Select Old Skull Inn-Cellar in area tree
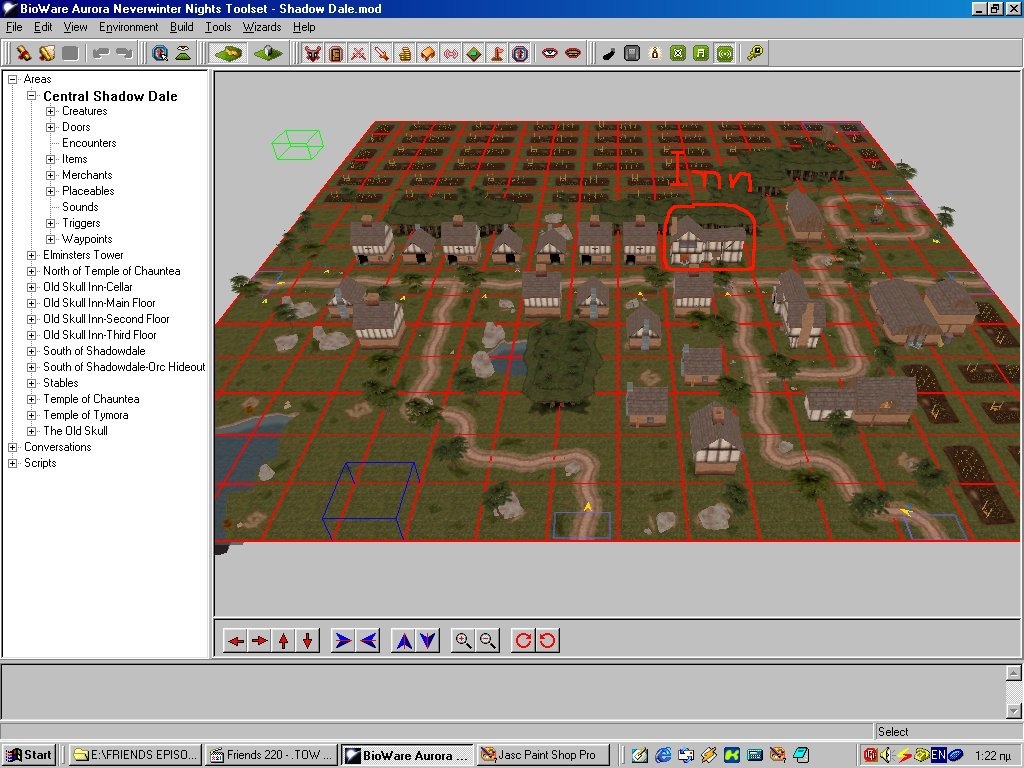Viewport: 1024px width, 768px height. (x=87, y=287)
